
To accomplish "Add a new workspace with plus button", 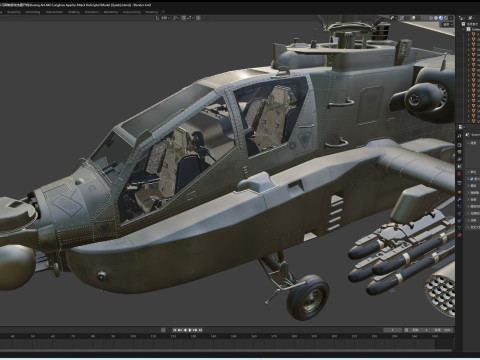I will [163, 12].
